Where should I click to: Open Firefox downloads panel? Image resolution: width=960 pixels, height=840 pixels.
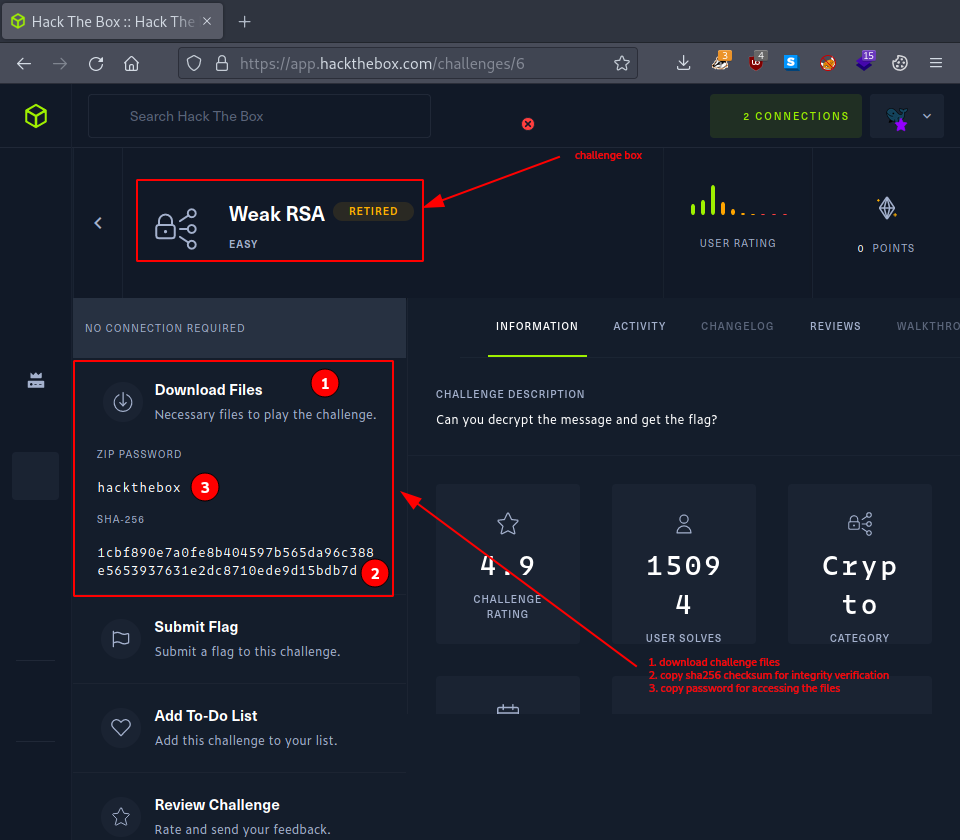point(684,63)
